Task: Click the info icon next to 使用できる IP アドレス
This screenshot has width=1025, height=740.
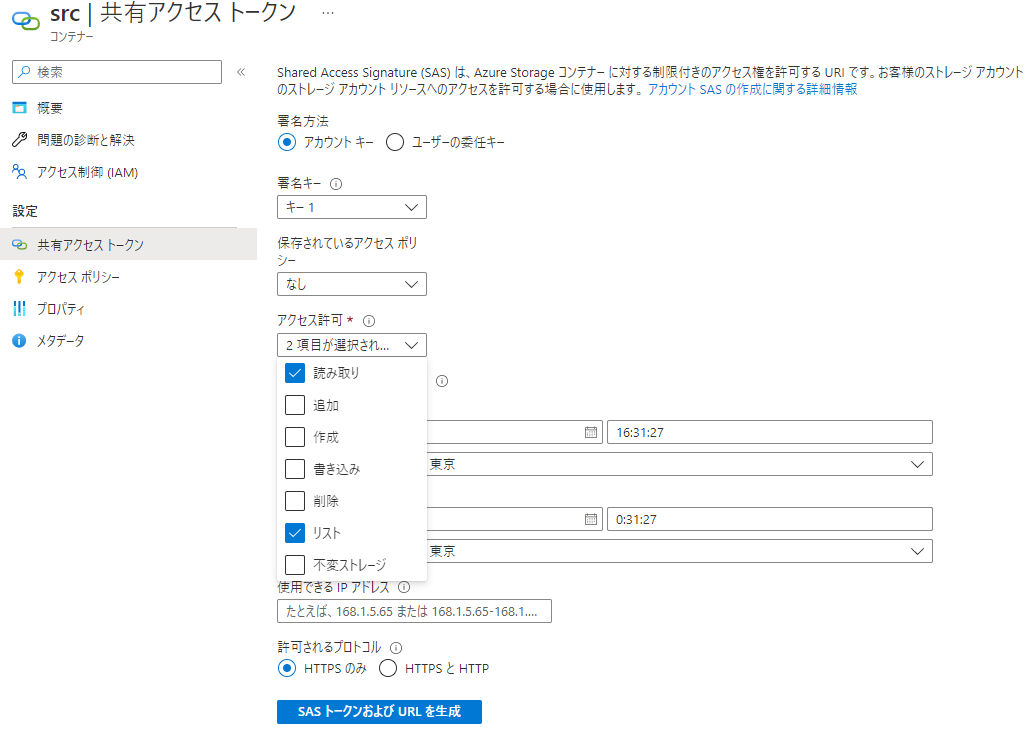Action: tap(404, 588)
